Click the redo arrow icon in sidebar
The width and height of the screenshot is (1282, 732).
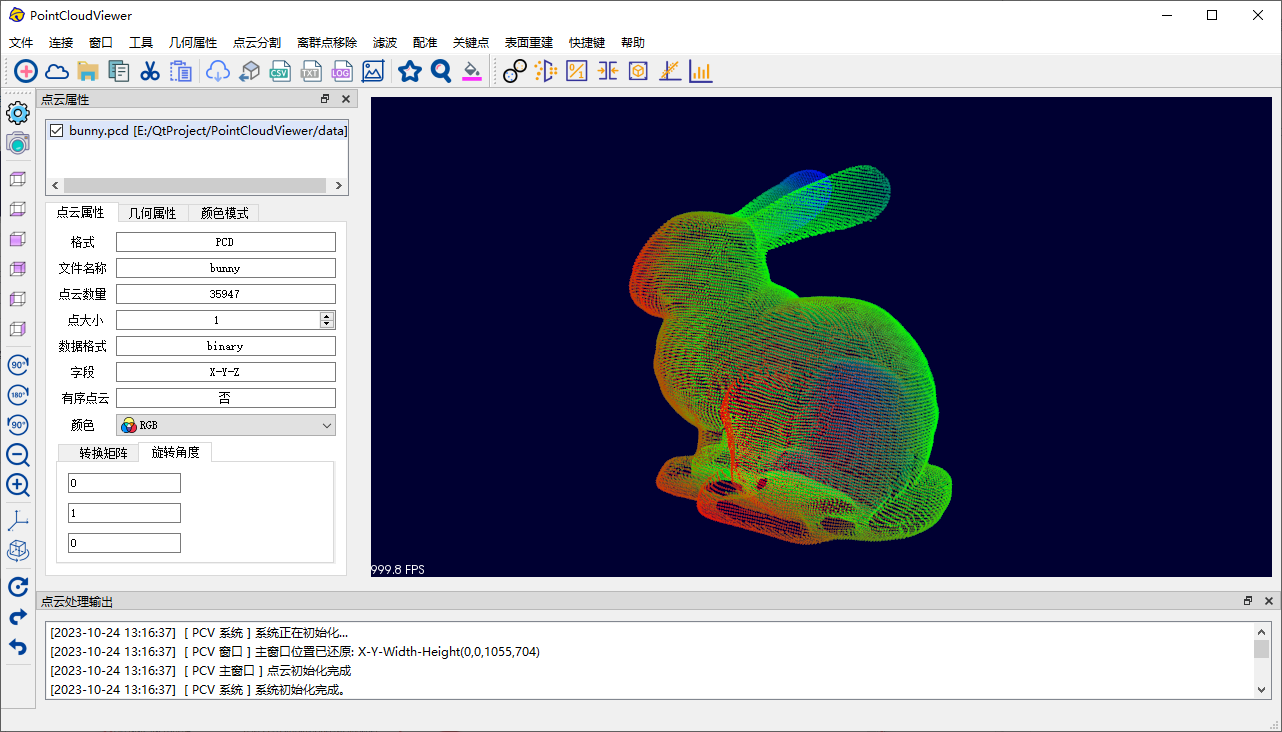[x=18, y=617]
